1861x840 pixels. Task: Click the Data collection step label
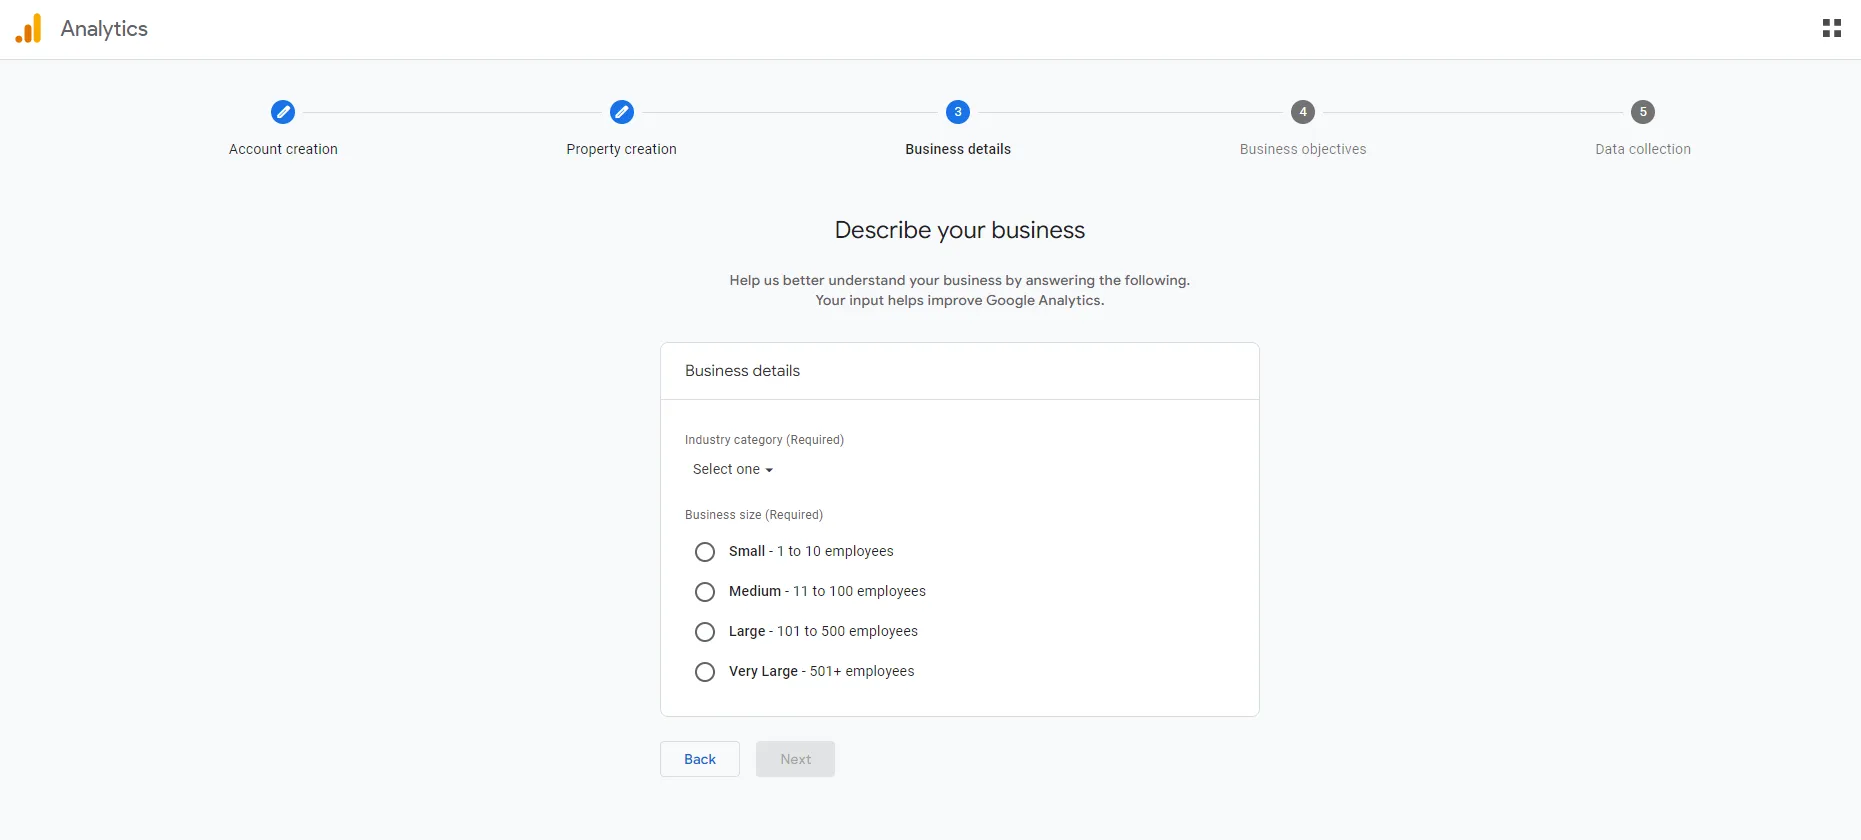(1643, 149)
